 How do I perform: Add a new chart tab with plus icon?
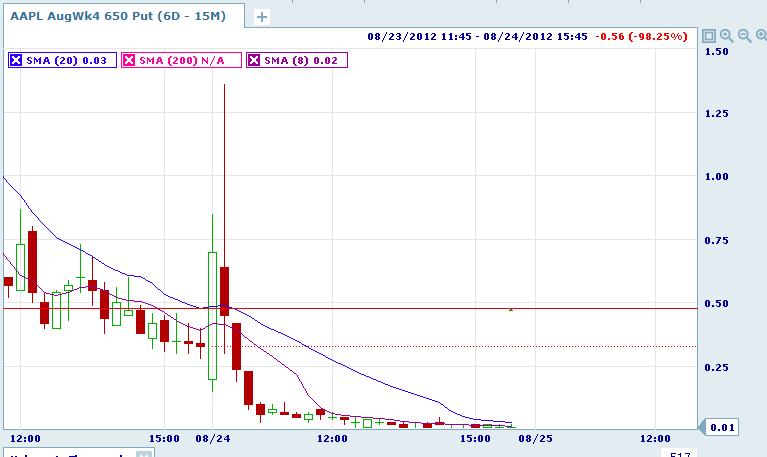coord(262,17)
